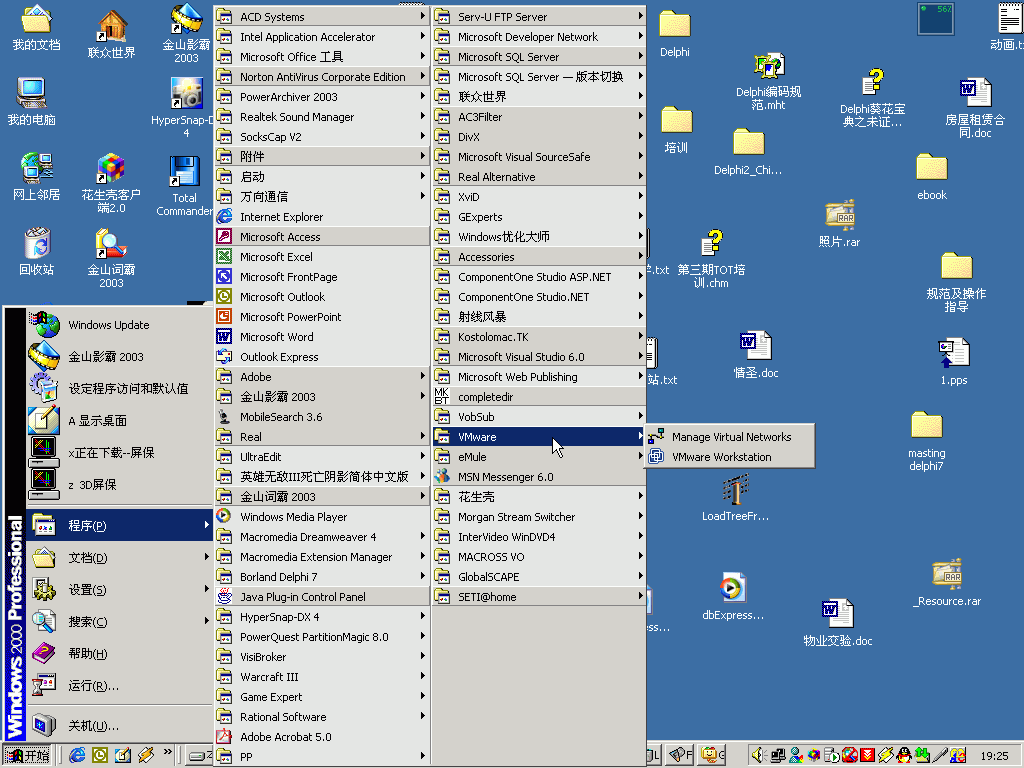This screenshot has width=1024, height=768.
Task: Choose 关机(U)... from the Start menu
Action: tap(120, 726)
